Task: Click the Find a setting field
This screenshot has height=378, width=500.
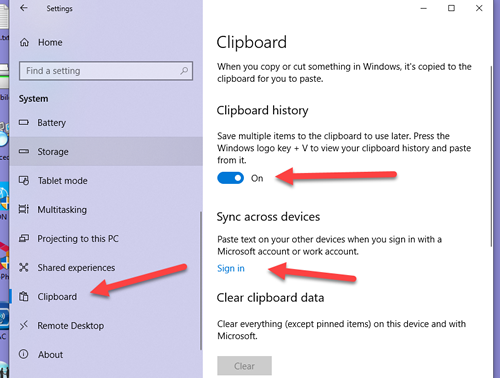Action: point(106,71)
